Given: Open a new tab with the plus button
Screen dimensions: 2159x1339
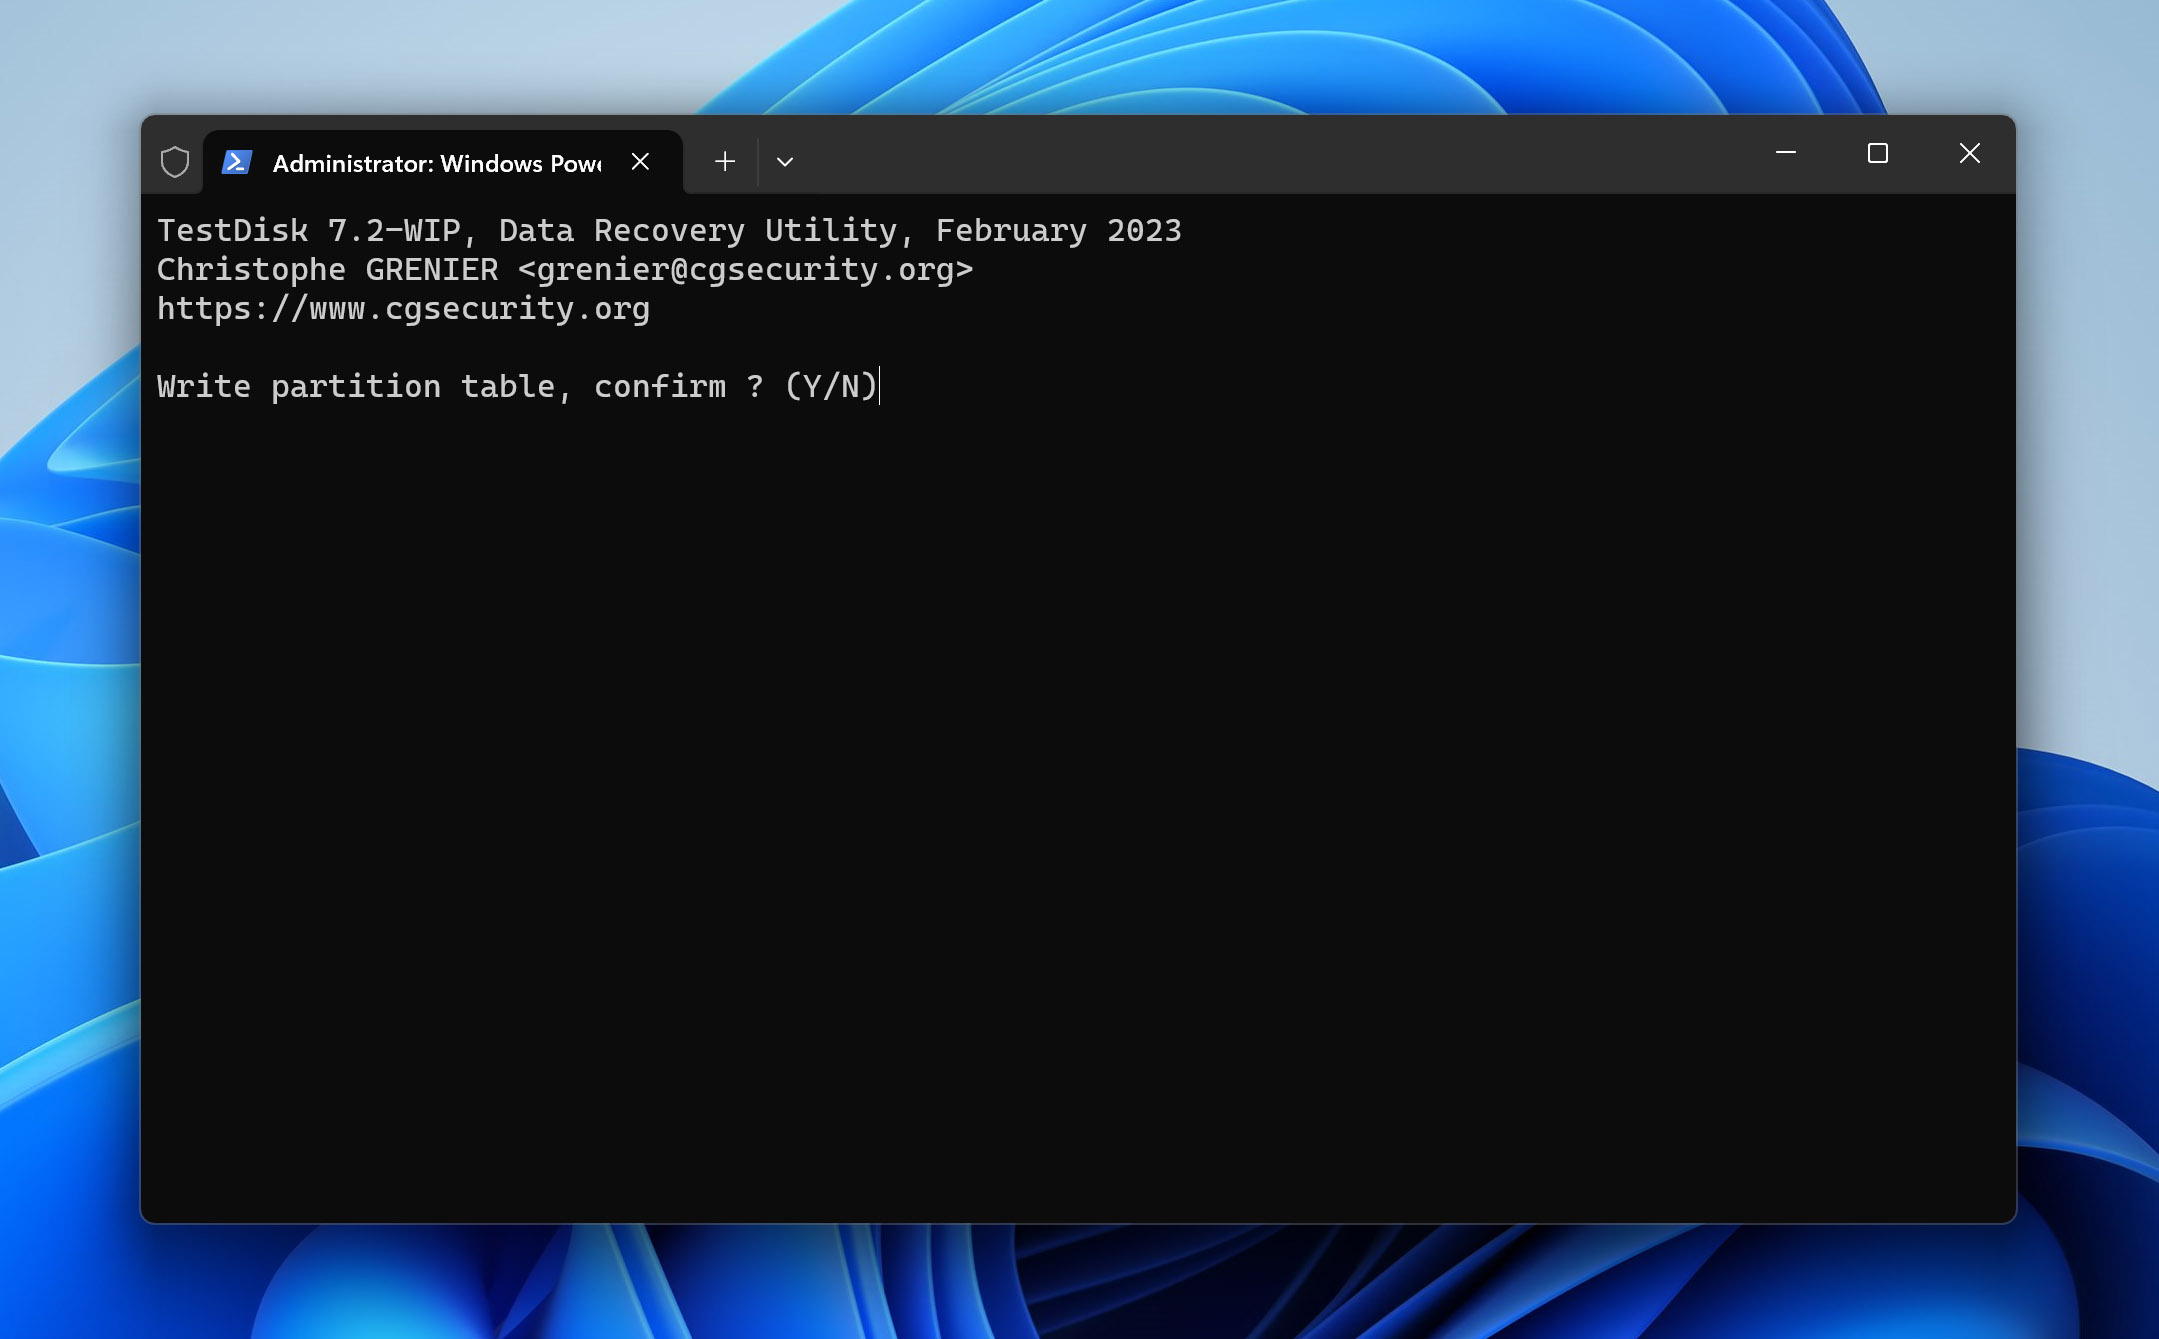Looking at the screenshot, I should coord(725,162).
